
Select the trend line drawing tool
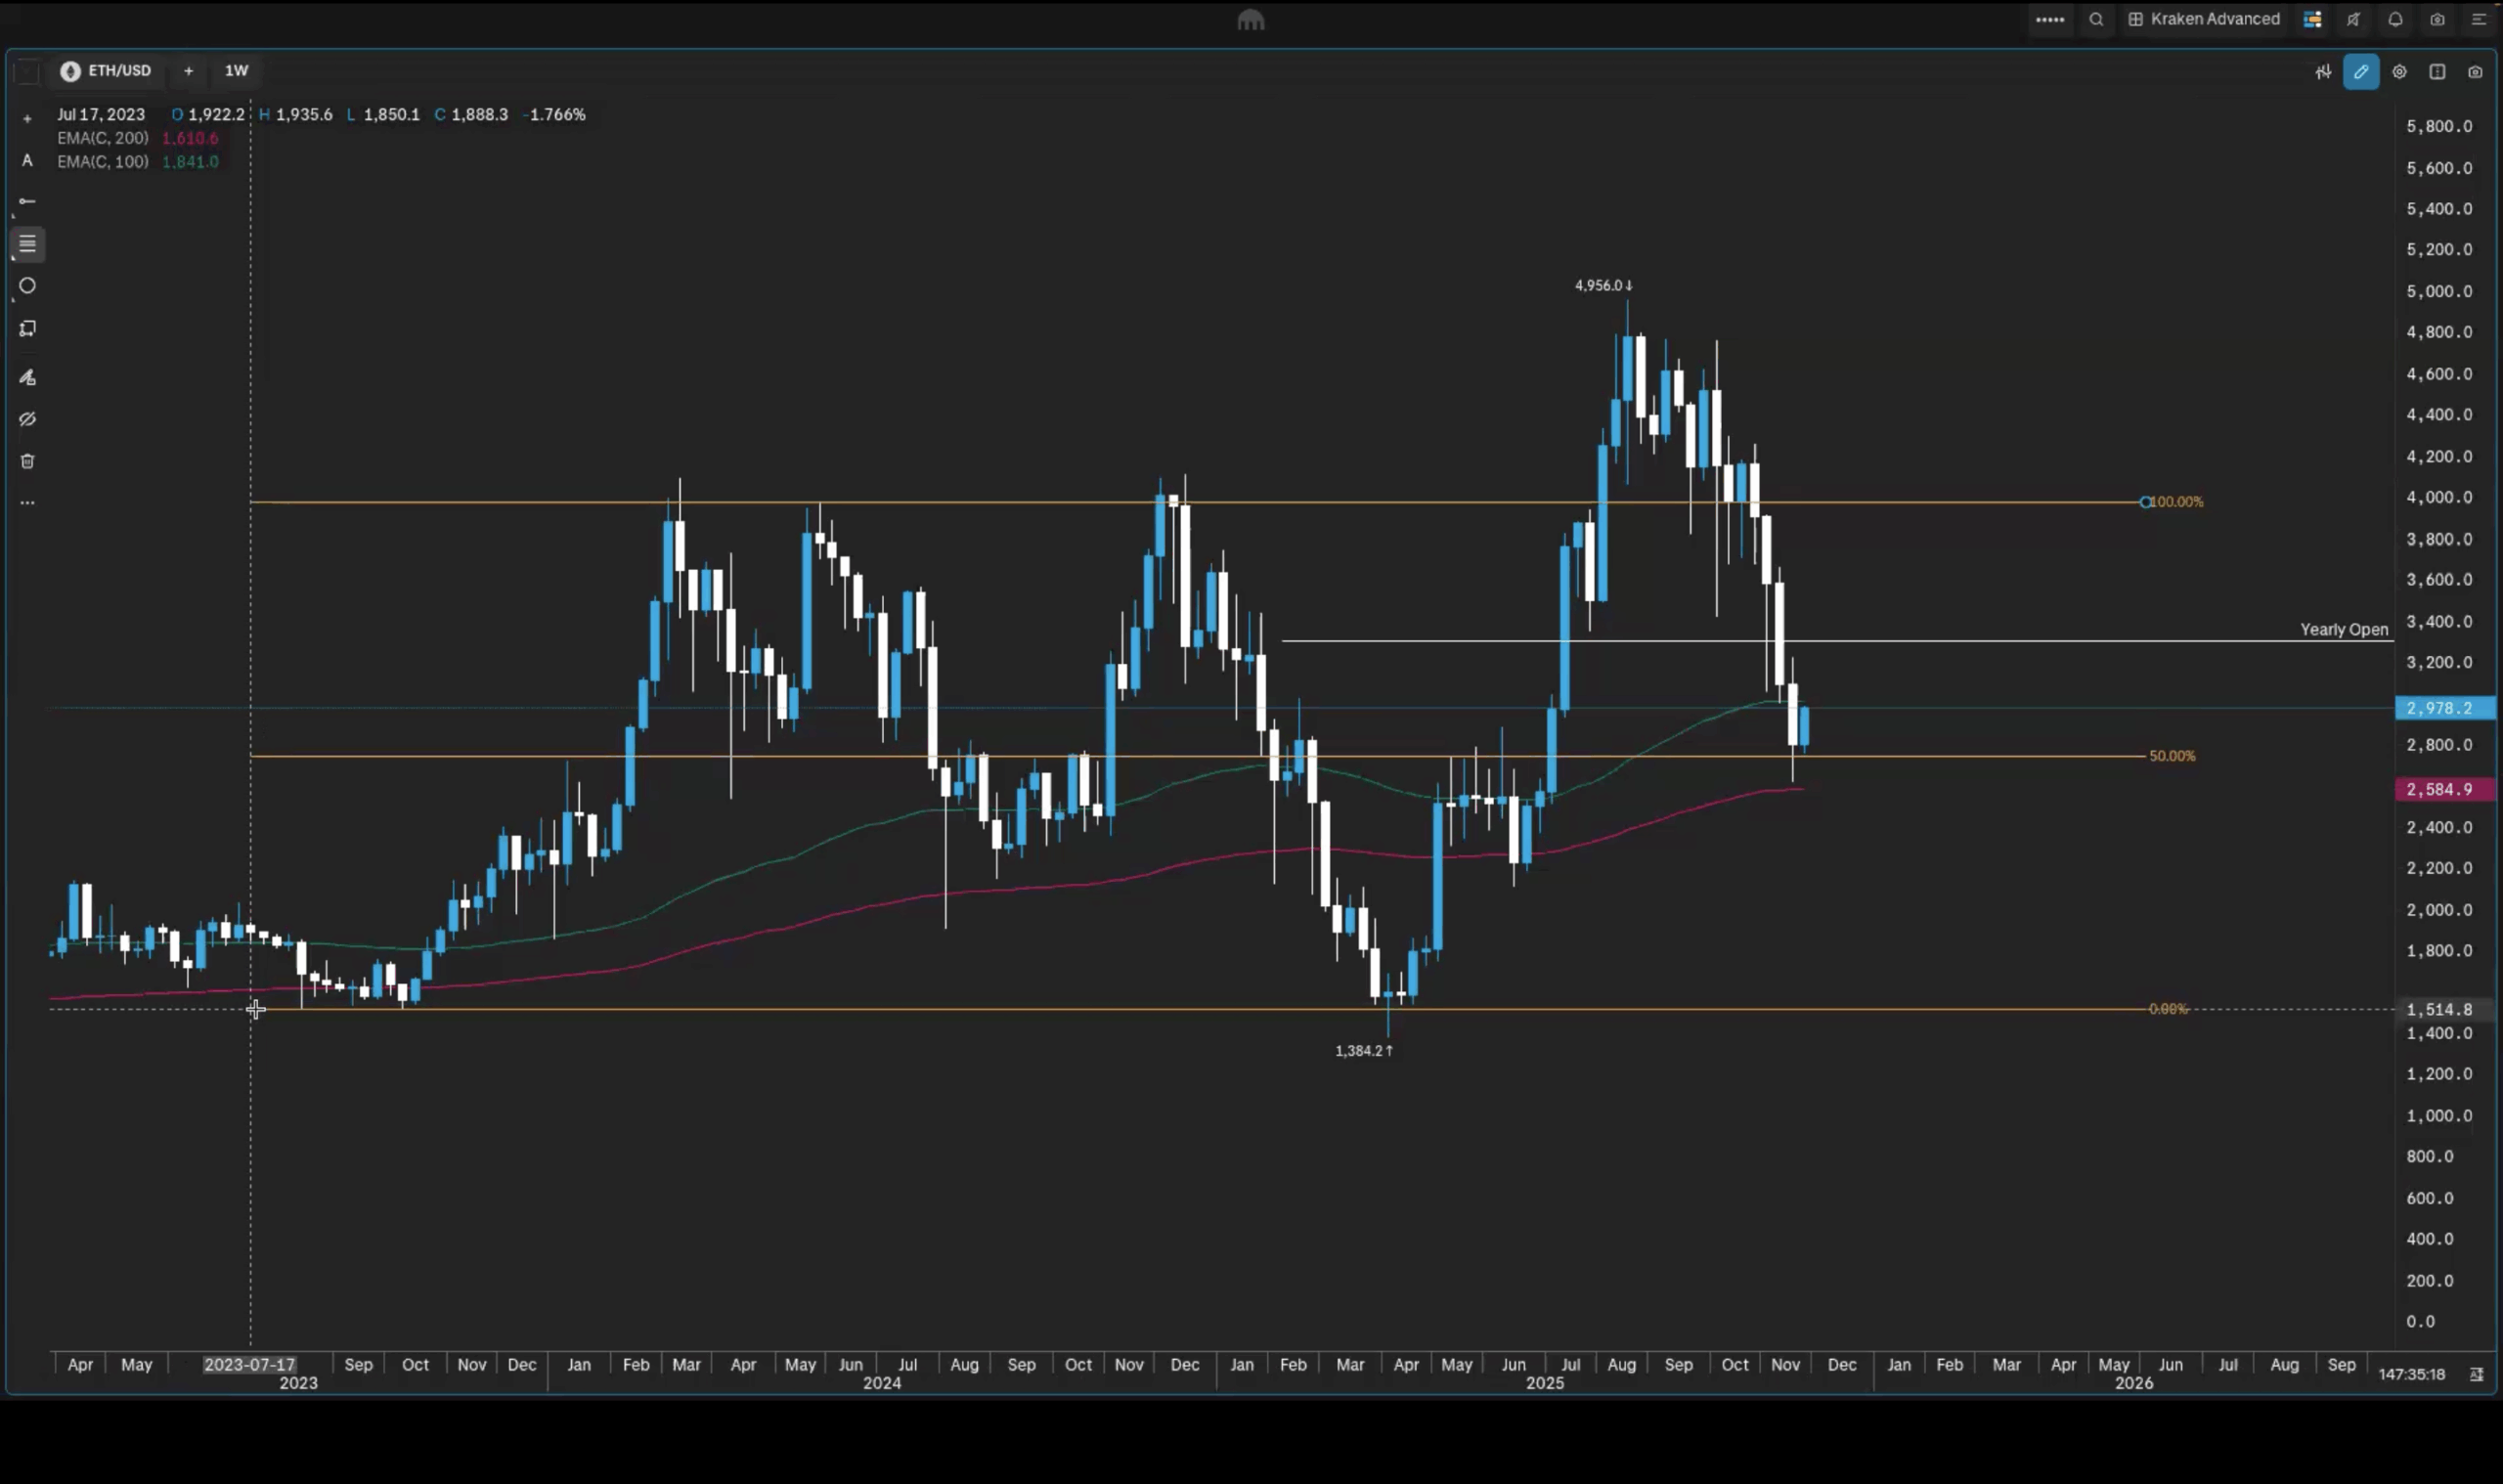[27, 202]
